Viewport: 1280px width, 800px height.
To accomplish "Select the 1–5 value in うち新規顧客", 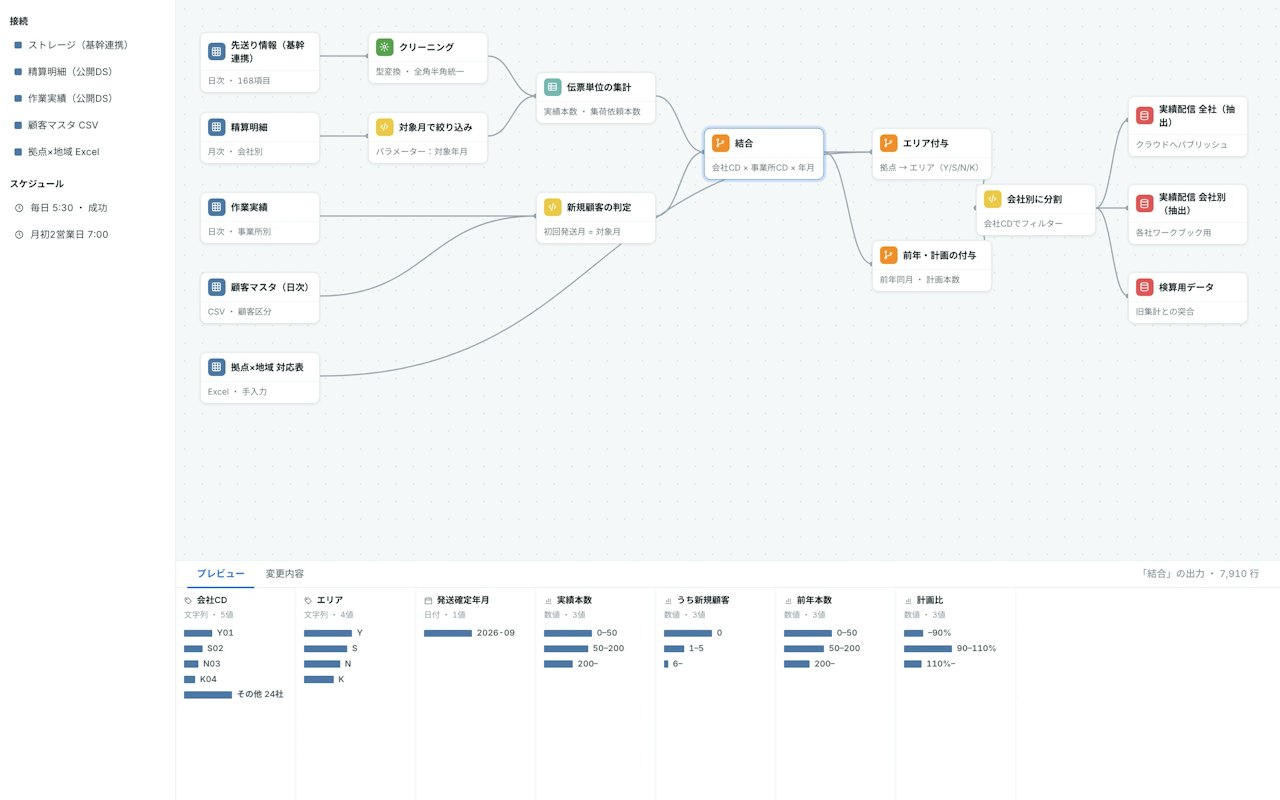I will (x=696, y=648).
